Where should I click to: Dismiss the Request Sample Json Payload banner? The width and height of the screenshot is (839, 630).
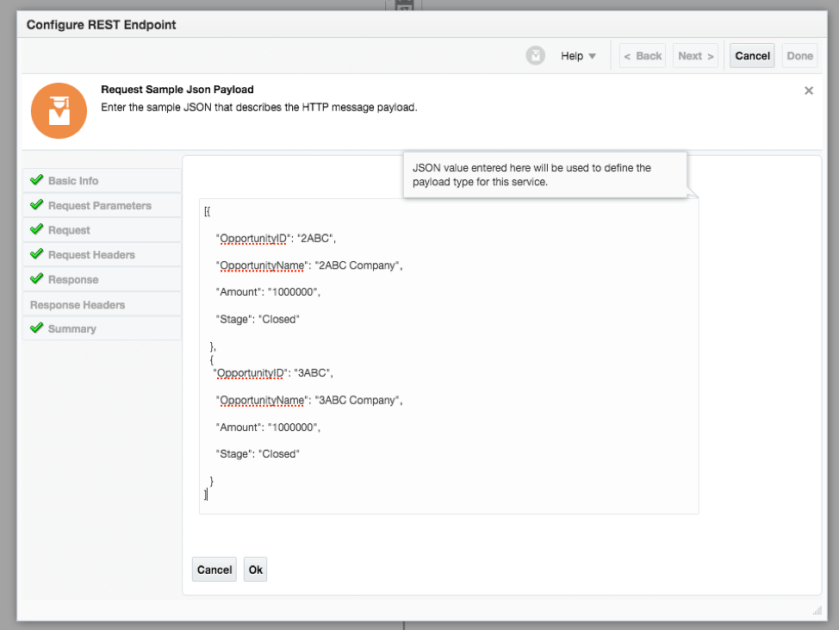tap(808, 91)
